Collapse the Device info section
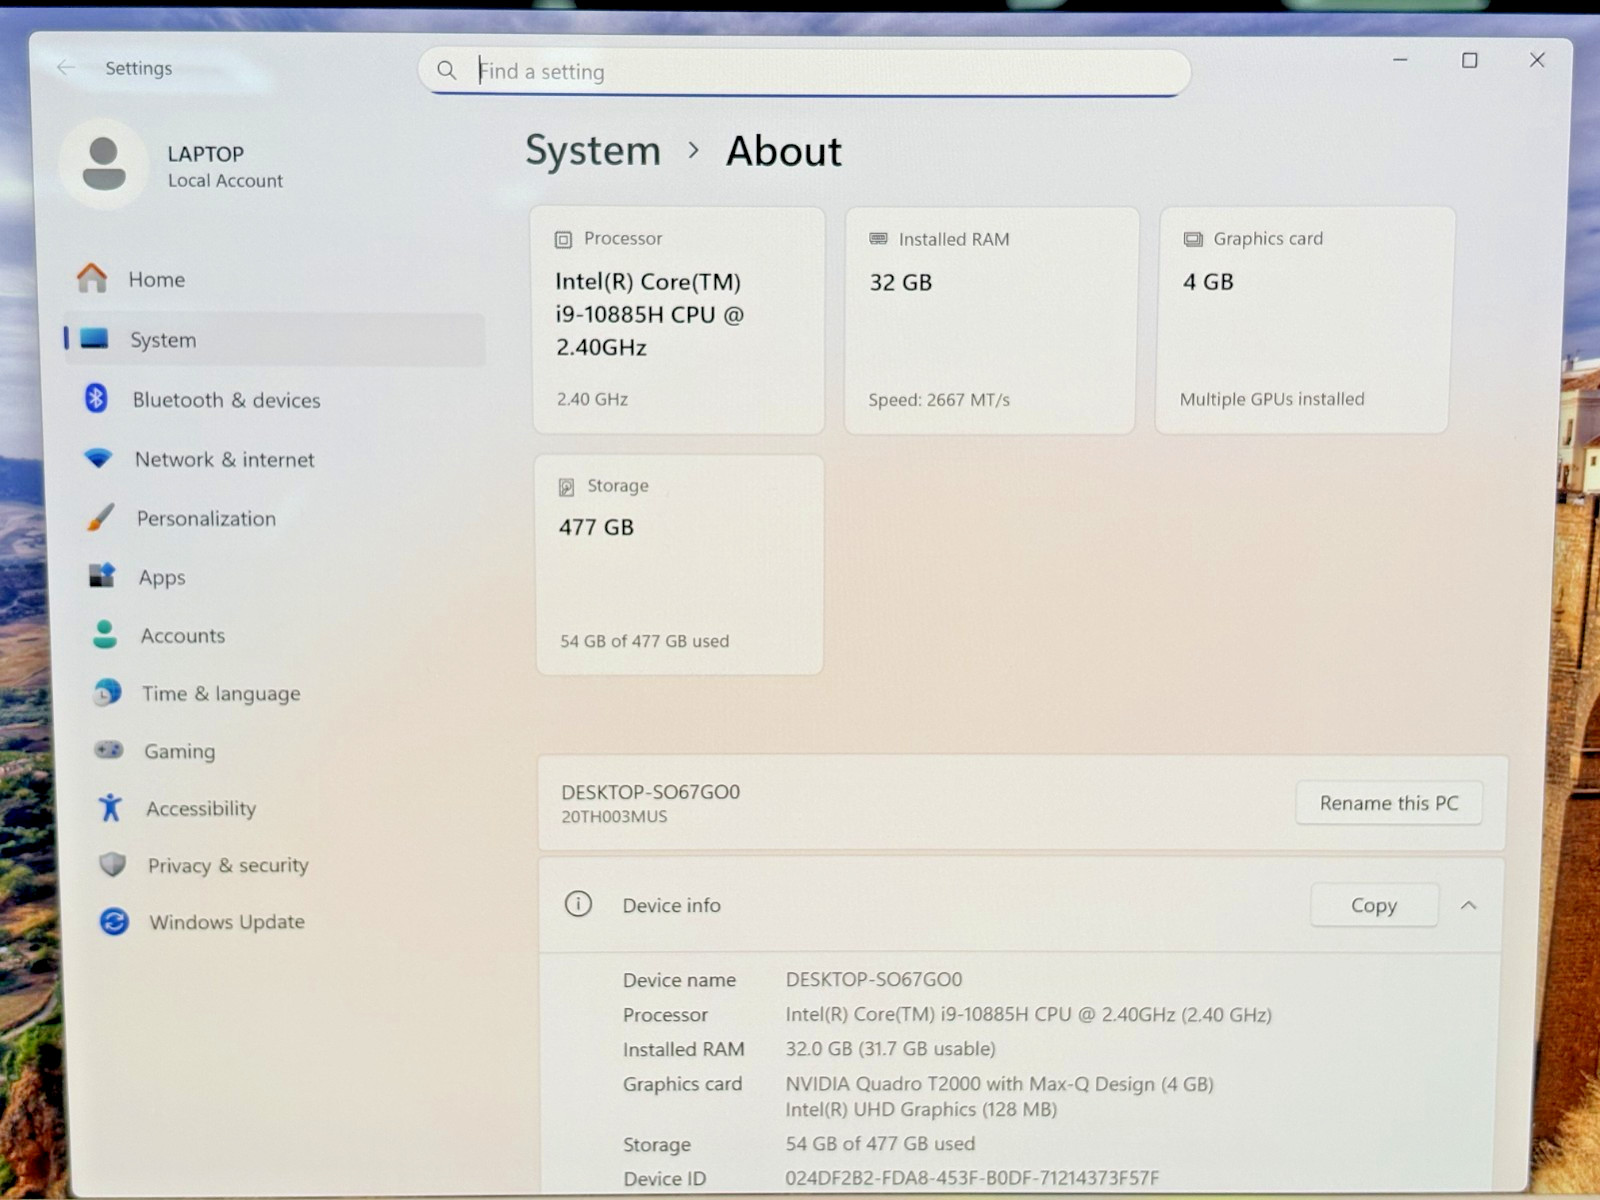The width and height of the screenshot is (1600, 1200). (x=1468, y=905)
